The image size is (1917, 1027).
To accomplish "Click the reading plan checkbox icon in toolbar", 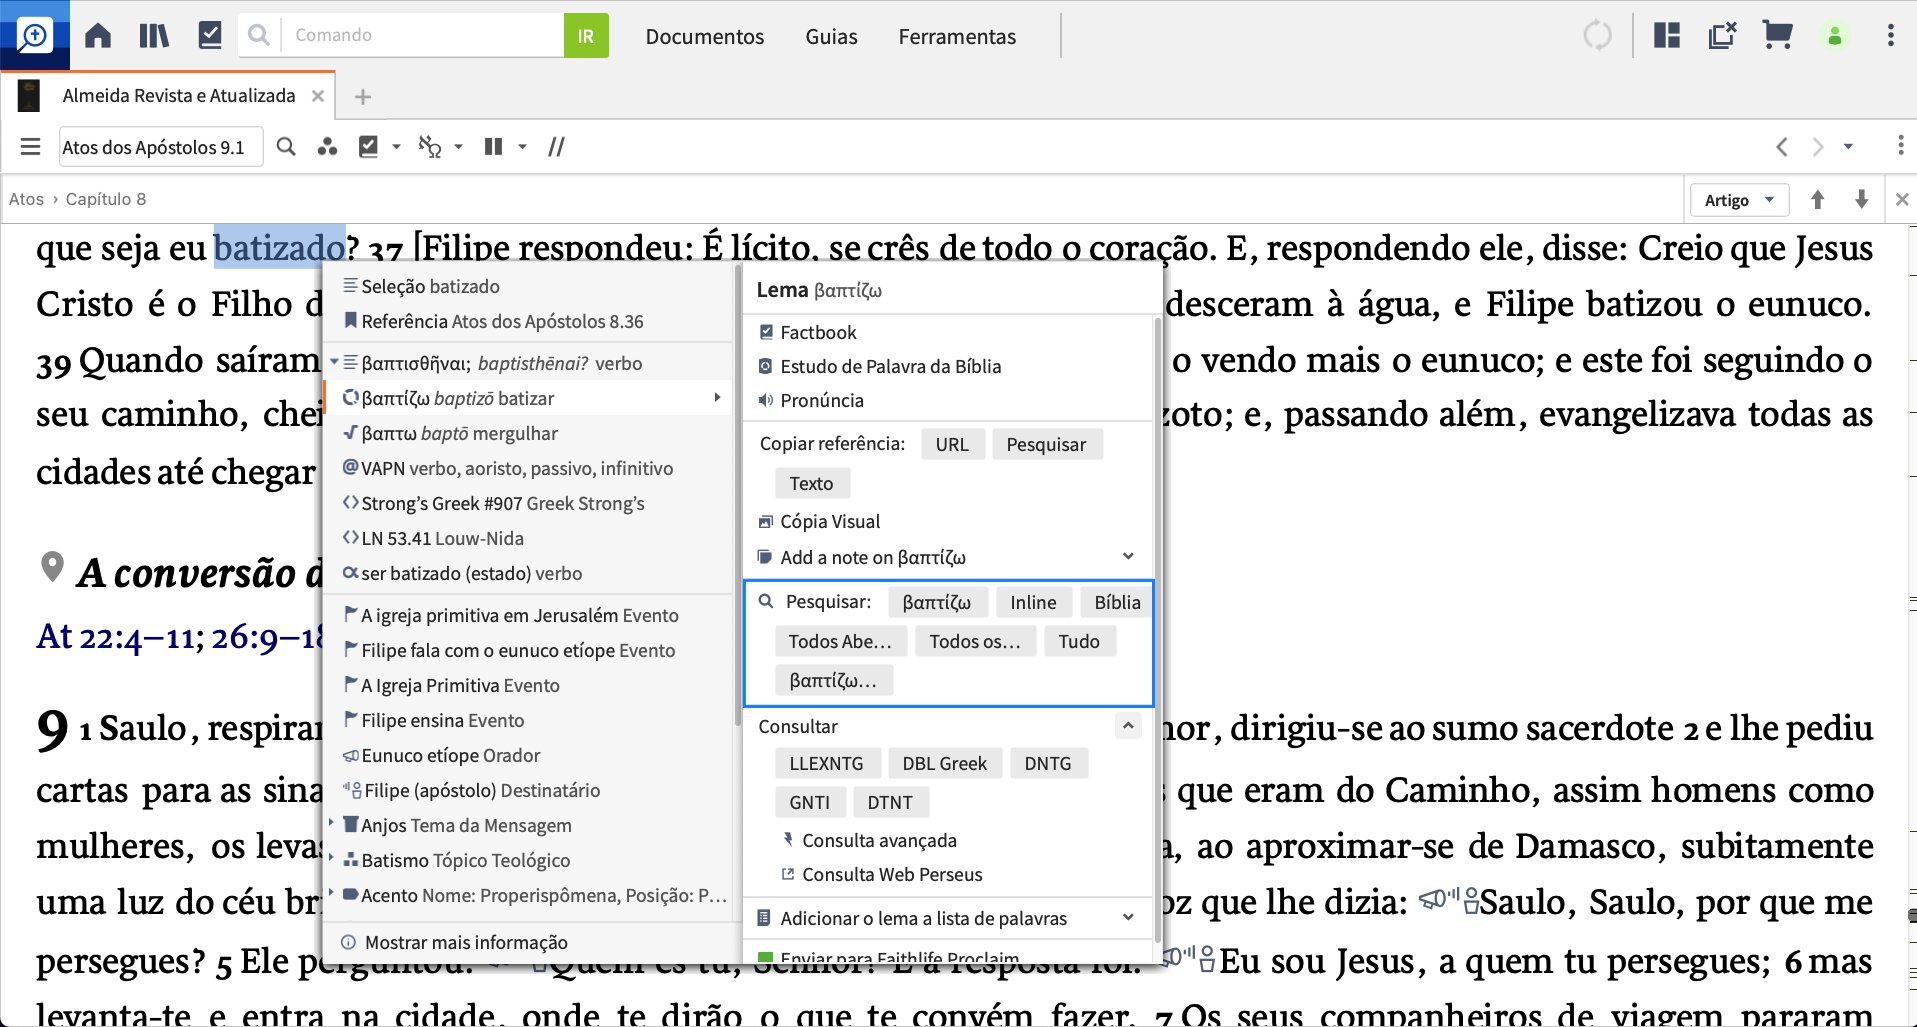I will click(369, 147).
